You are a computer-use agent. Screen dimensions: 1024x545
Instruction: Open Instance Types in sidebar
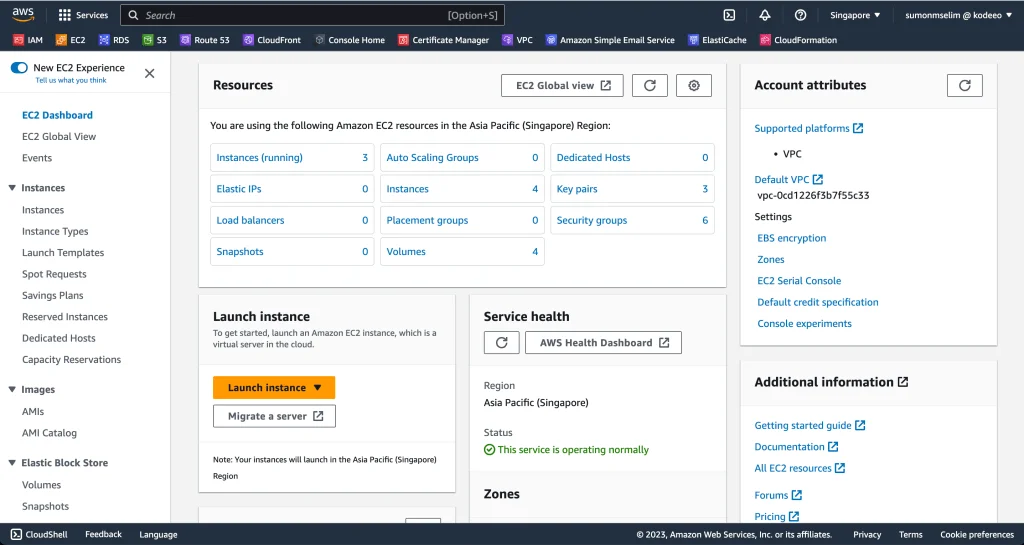click(55, 231)
